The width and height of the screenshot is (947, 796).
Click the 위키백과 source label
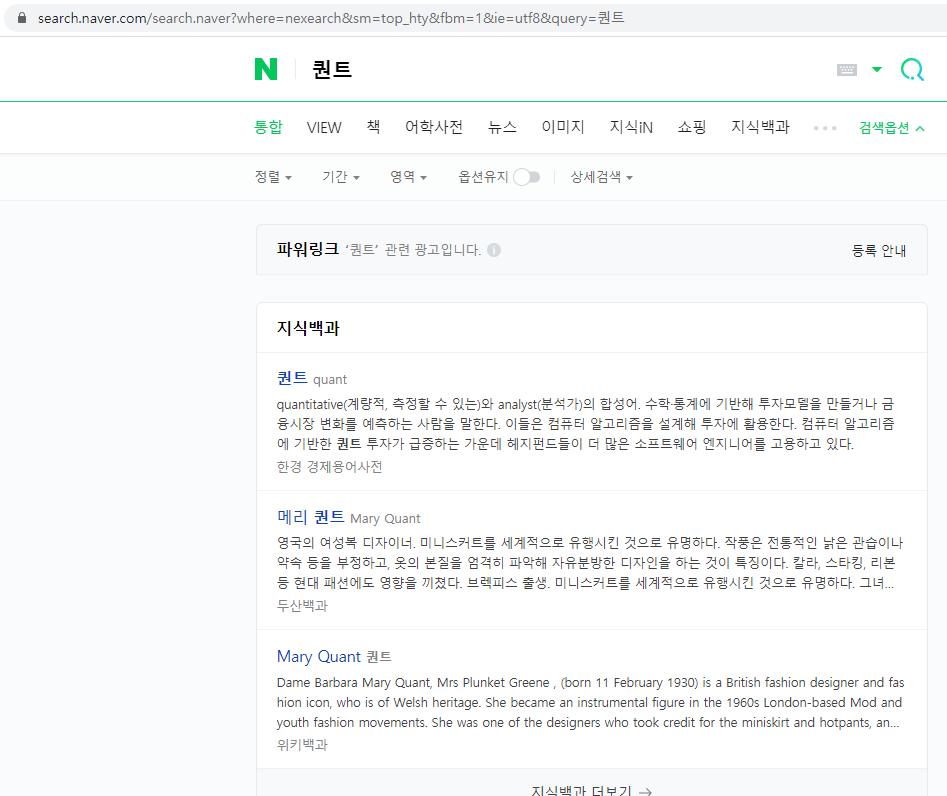pos(302,745)
